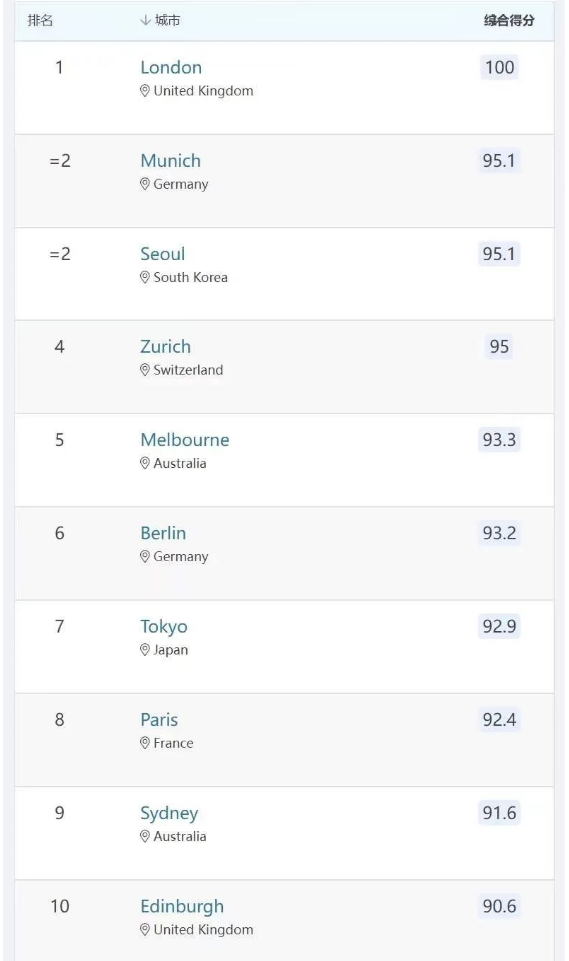569x961 pixels.
Task: Open the Seoul city link
Action: [x=162, y=254]
